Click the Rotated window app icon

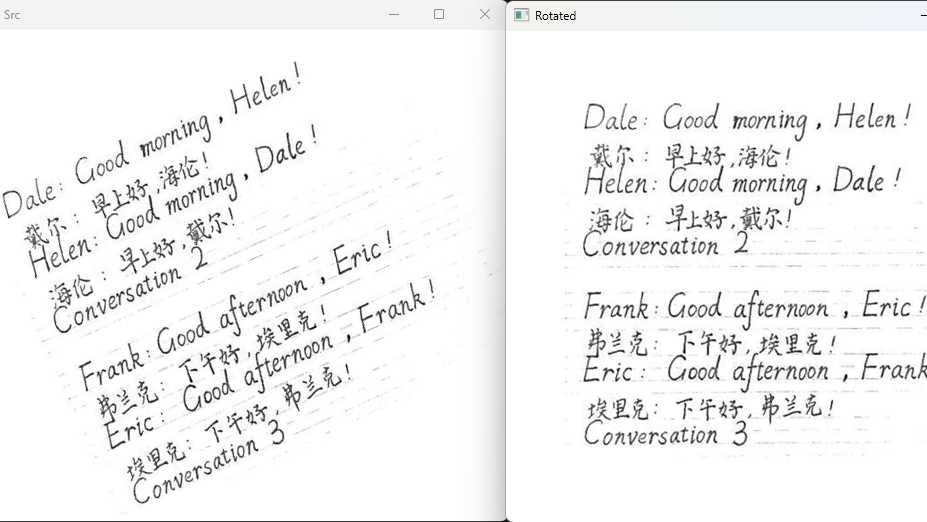coord(521,15)
